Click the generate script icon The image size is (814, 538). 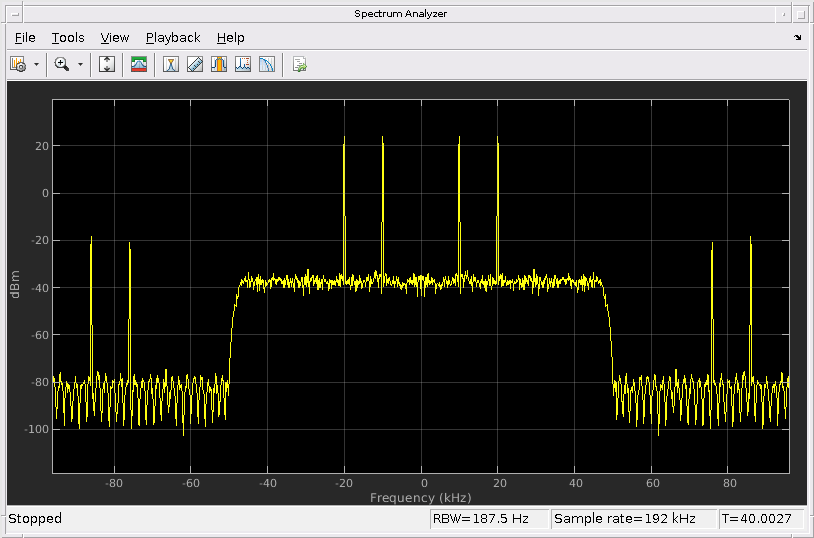300,64
